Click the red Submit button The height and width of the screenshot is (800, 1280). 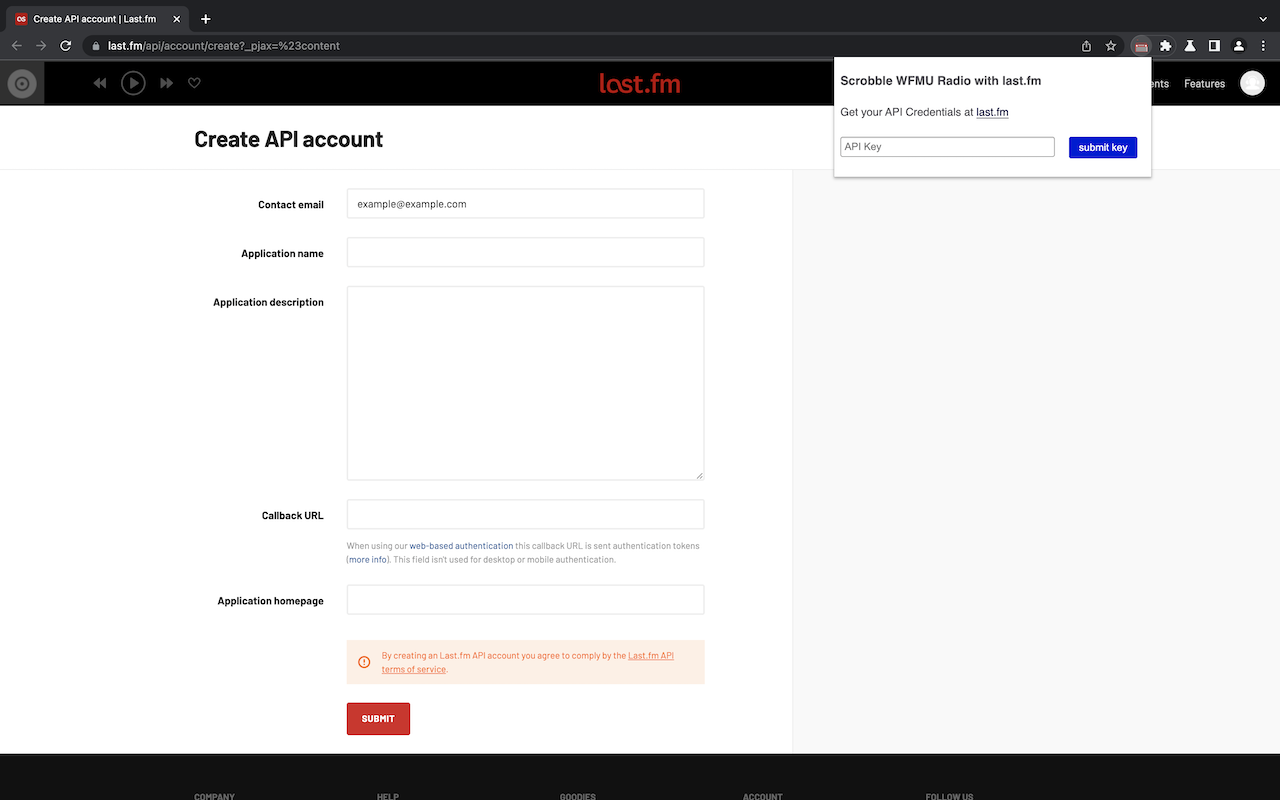378,719
